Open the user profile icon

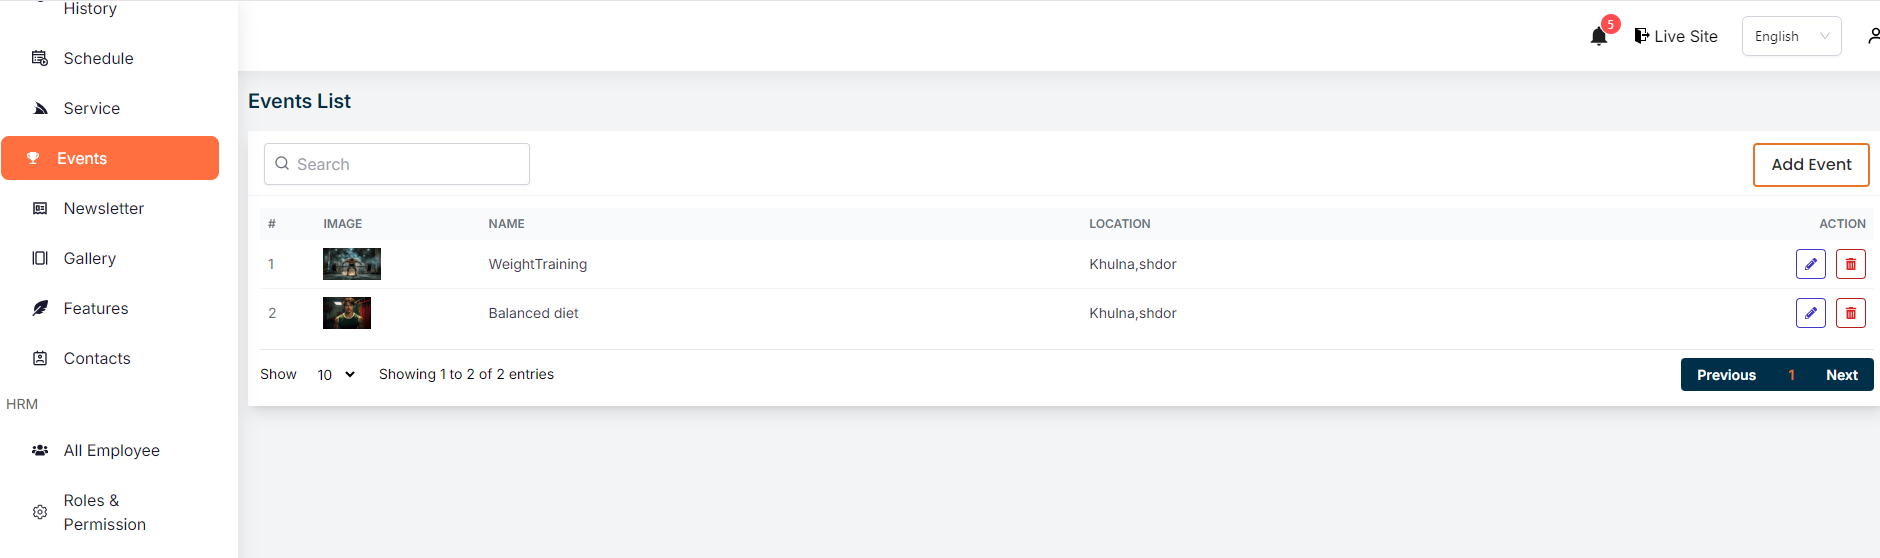(1873, 36)
